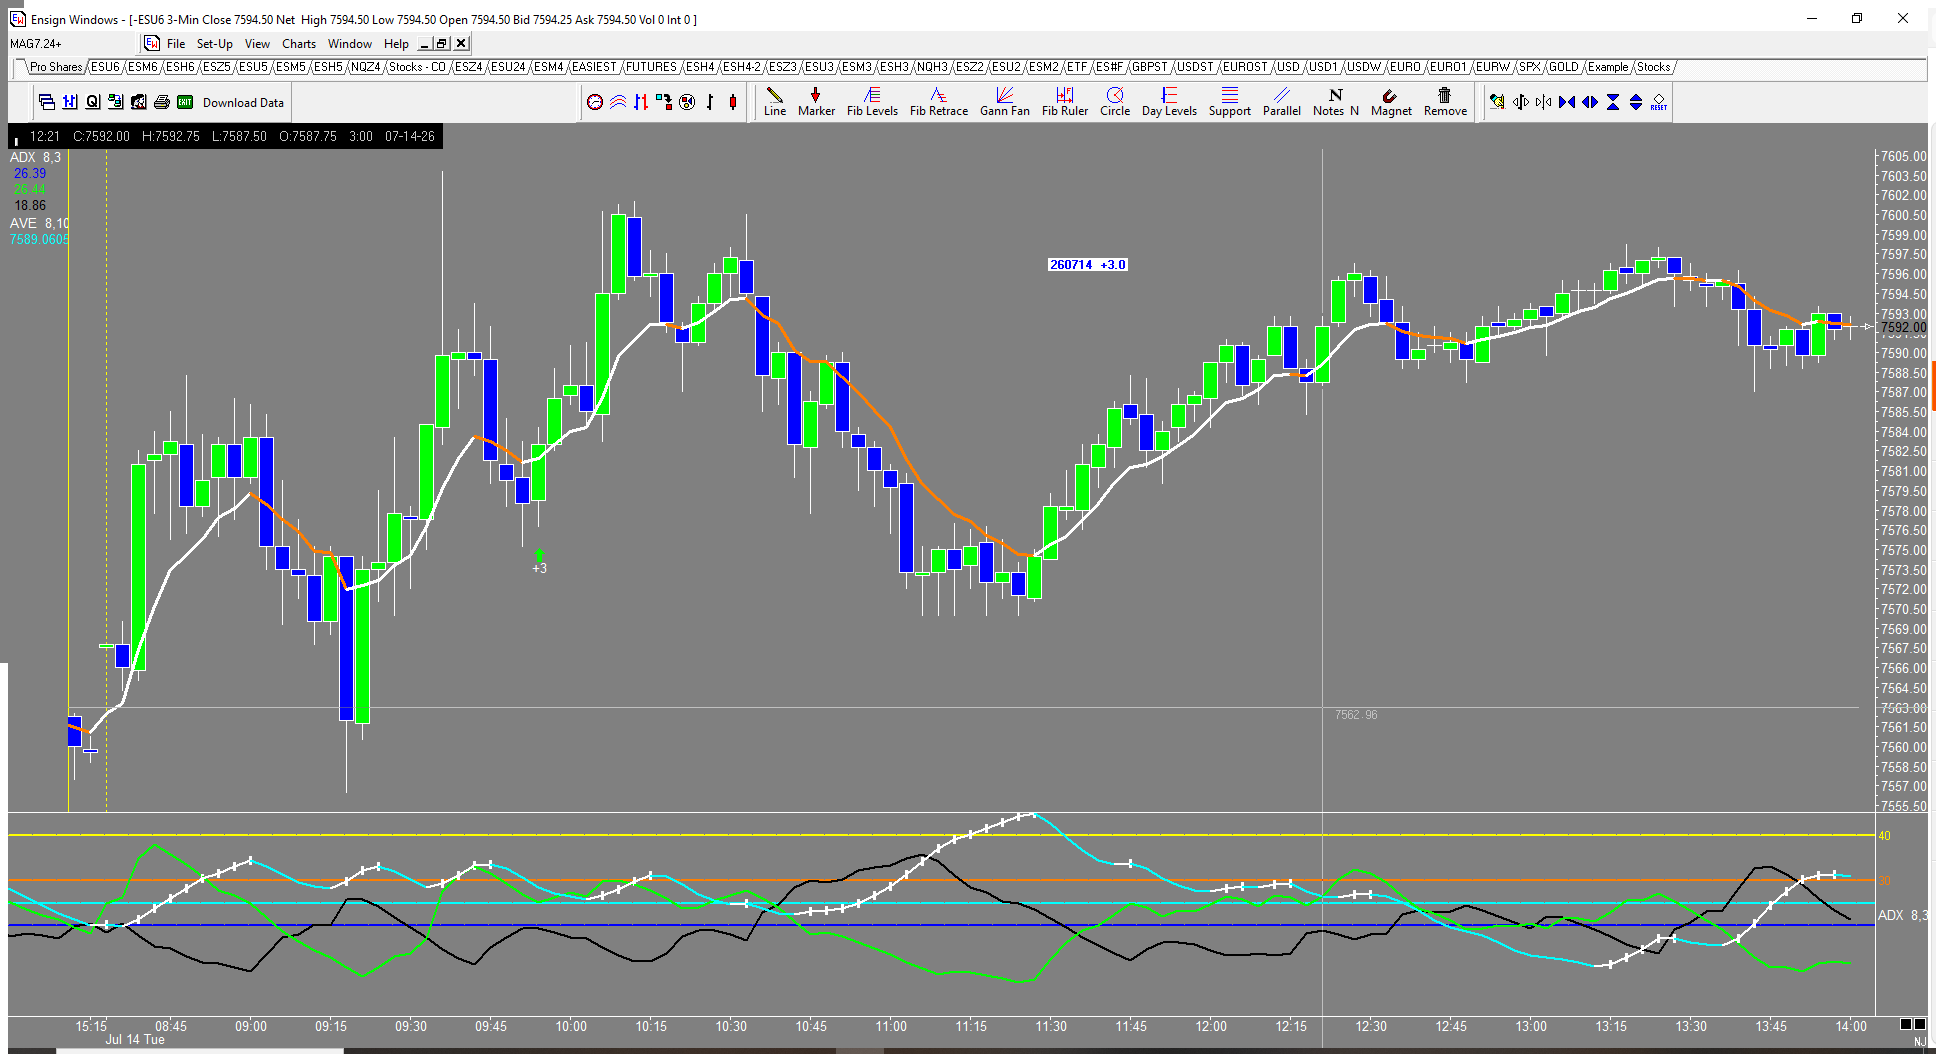1936x1054 pixels.
Task: Click the Remove trash can tool
Action: tap(1445, 102)
